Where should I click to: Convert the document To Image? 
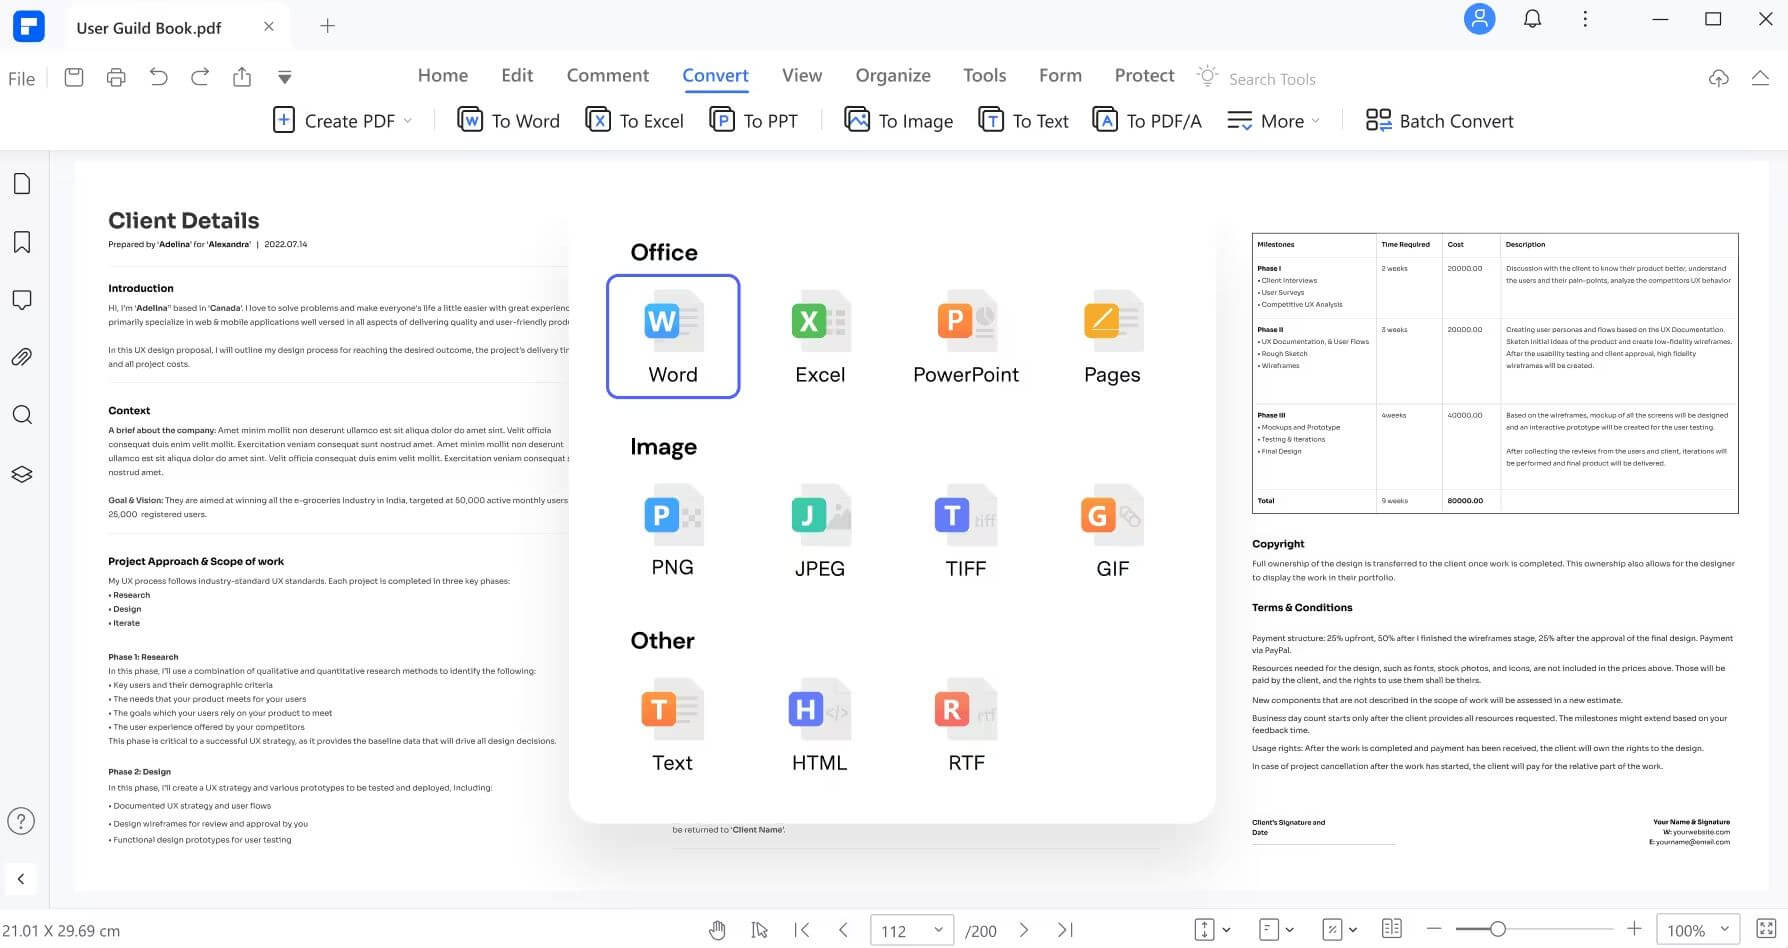(x=899, y=121)
